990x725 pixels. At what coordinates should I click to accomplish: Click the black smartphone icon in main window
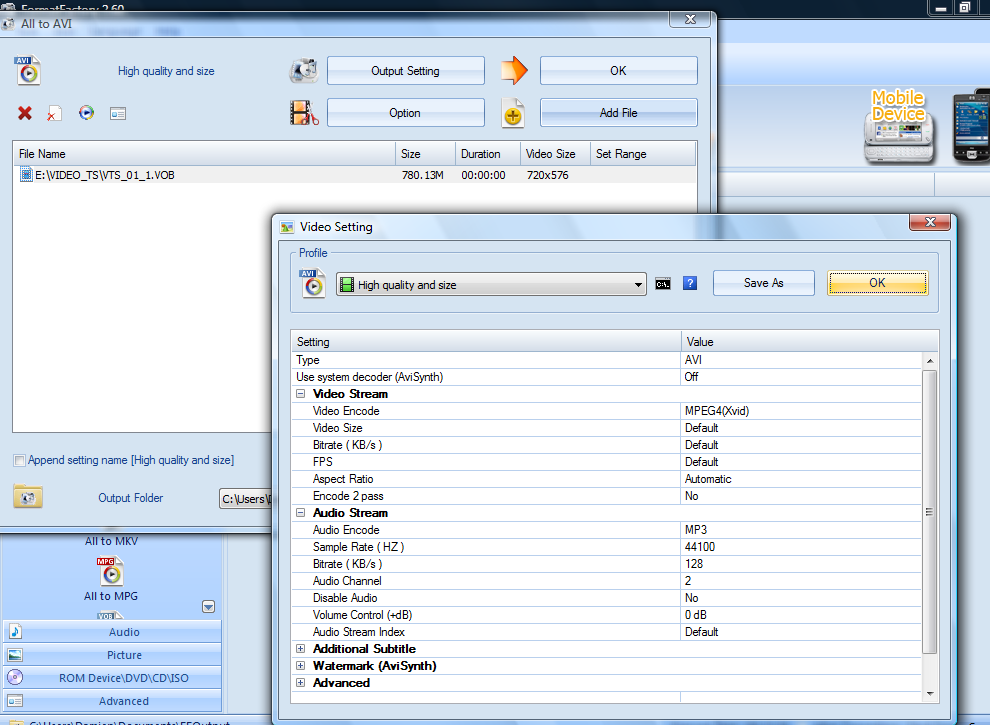[x=970, y=127]
